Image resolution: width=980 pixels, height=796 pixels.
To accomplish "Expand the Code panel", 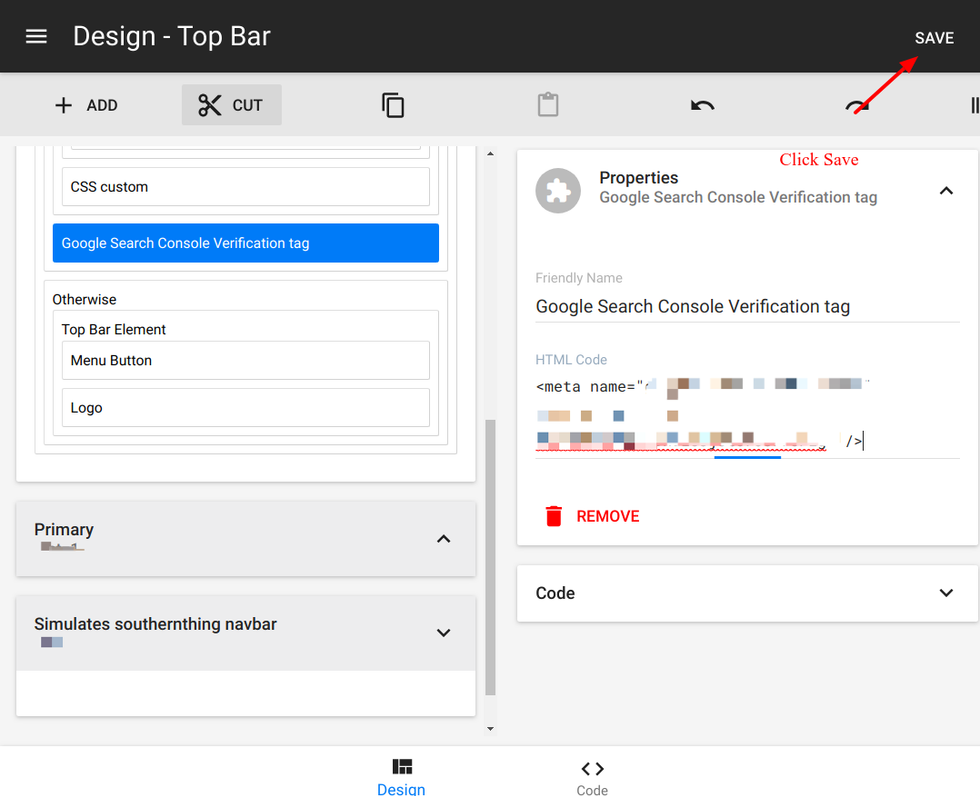I will pyautogui.click(x=946, y=593).
